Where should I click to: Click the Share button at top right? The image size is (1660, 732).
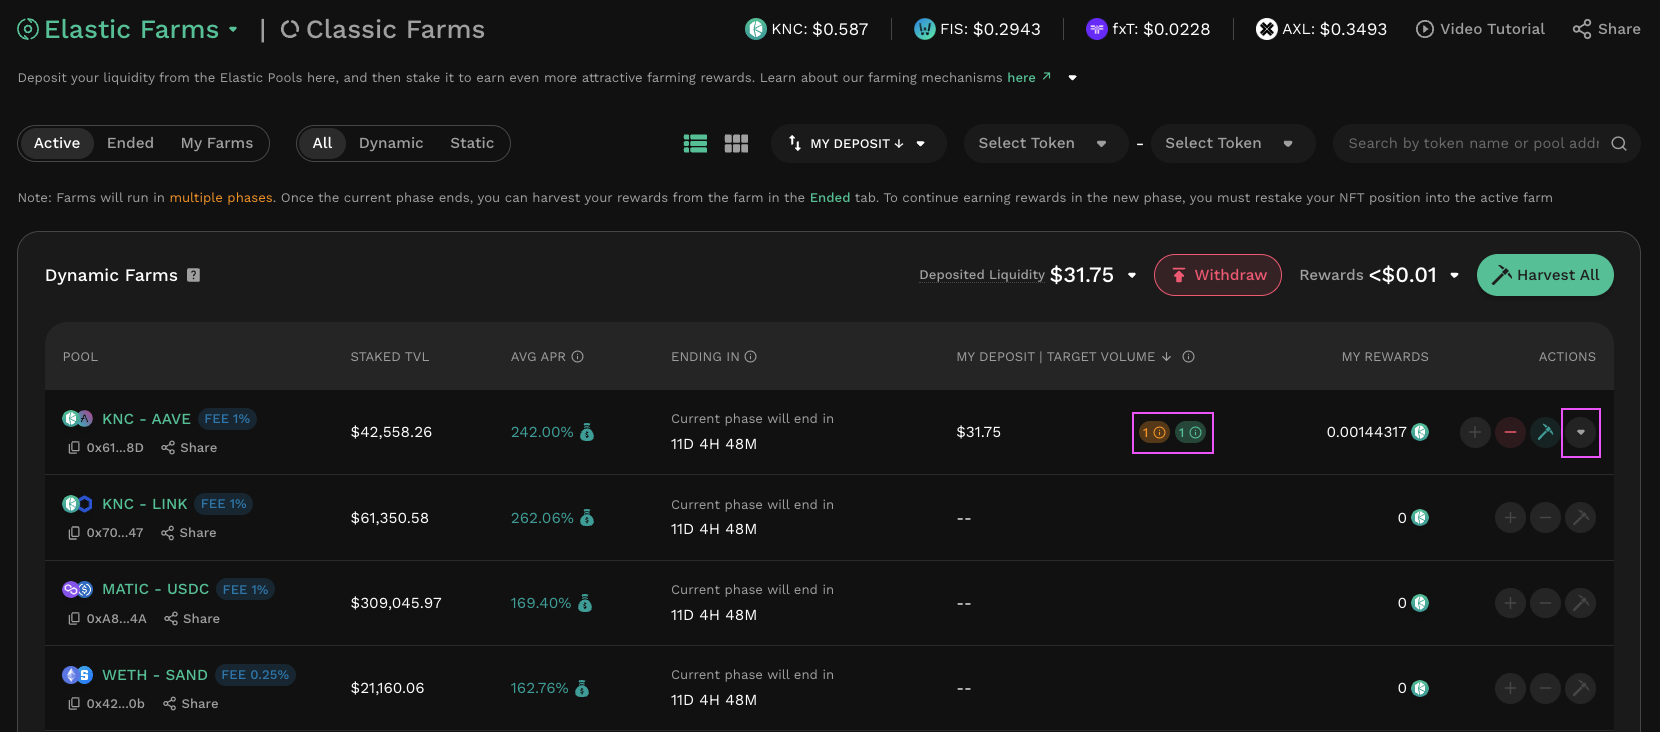(1606, 29)
